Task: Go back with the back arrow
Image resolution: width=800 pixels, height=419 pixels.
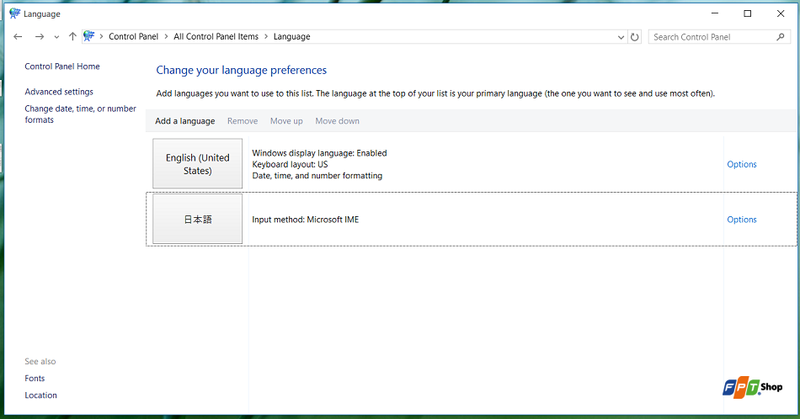Action: click(x=18, y=37)
